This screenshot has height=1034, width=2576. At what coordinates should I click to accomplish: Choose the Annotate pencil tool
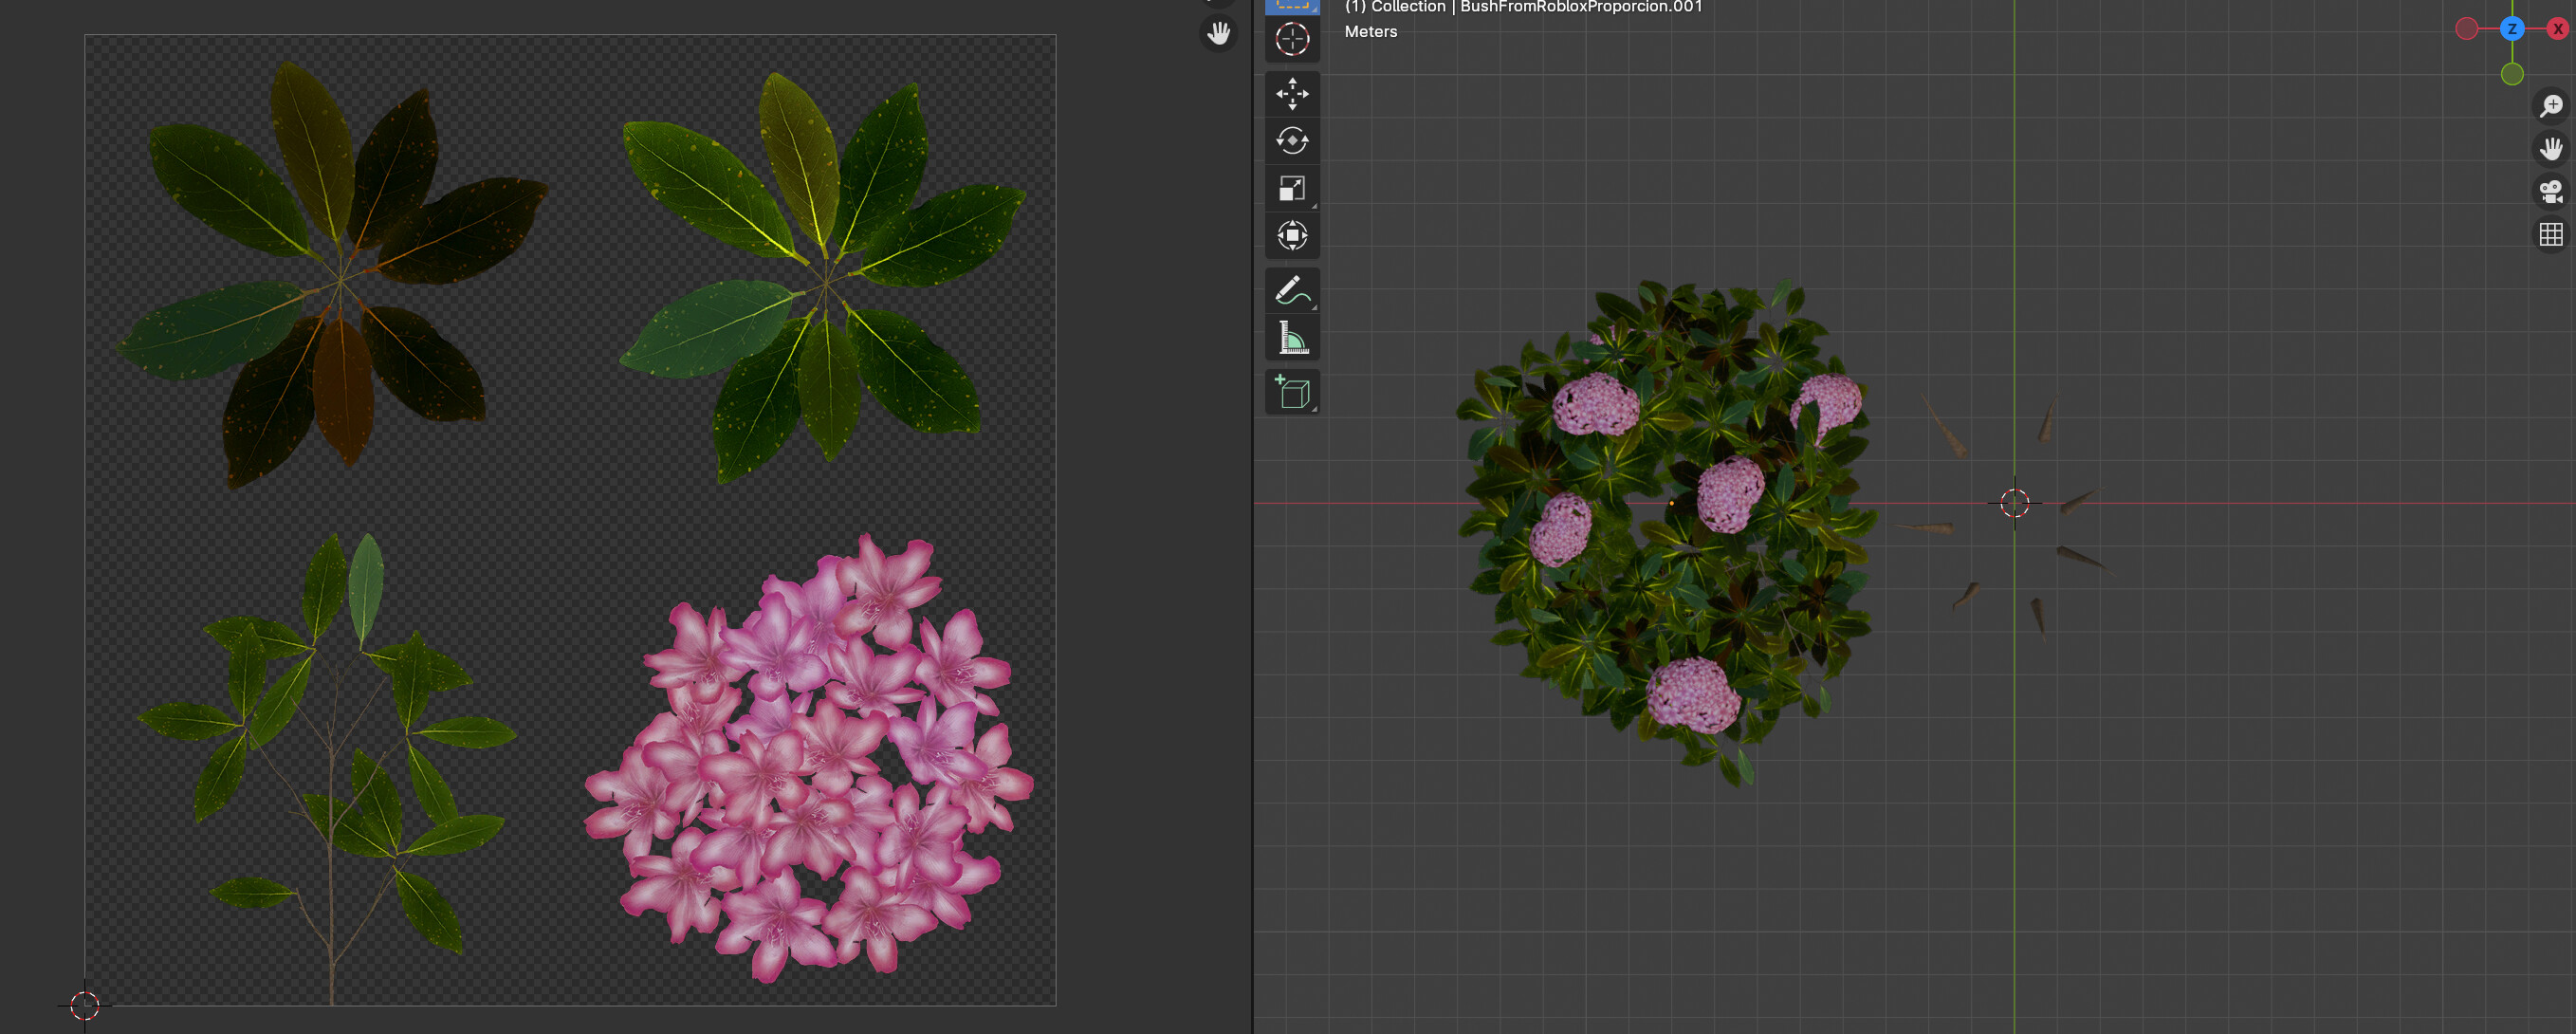[x=1292, y=290]
